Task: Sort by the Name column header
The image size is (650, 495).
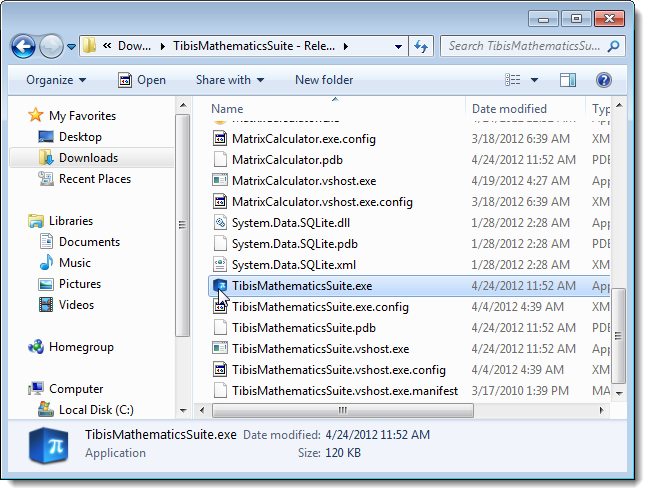Action: [227, 109]
